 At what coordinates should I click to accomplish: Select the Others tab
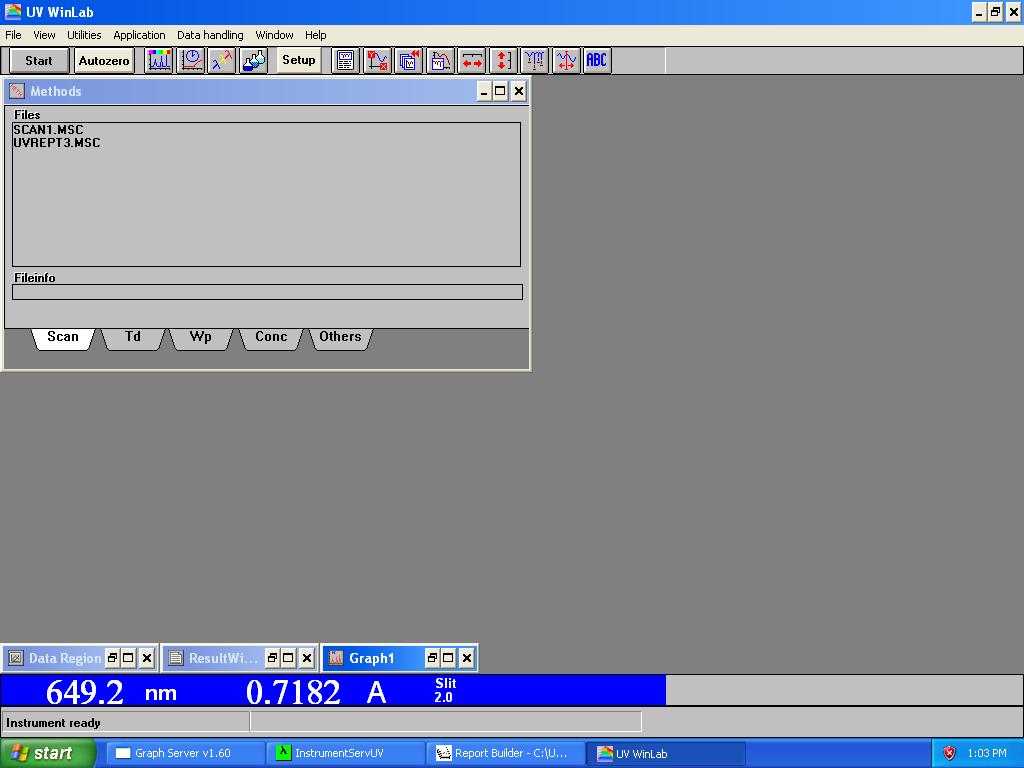(340, 337)
